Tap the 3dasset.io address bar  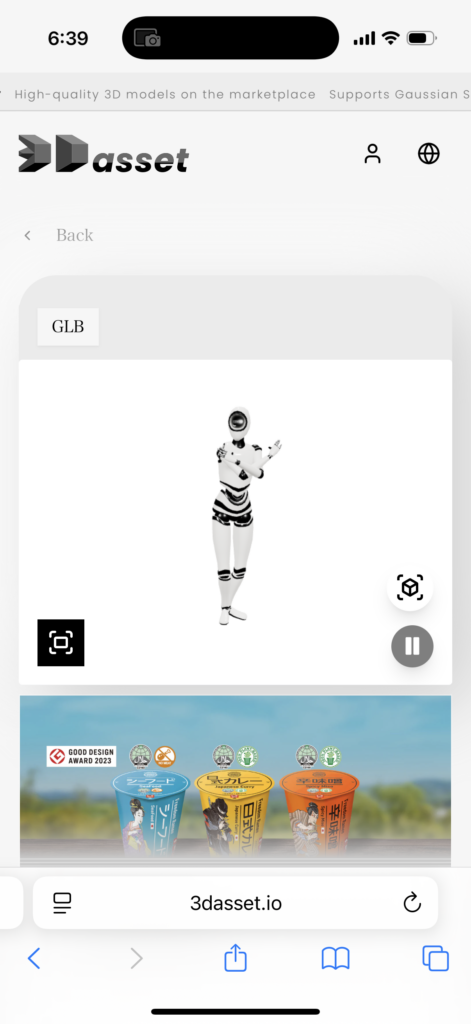tap(235, 903)
